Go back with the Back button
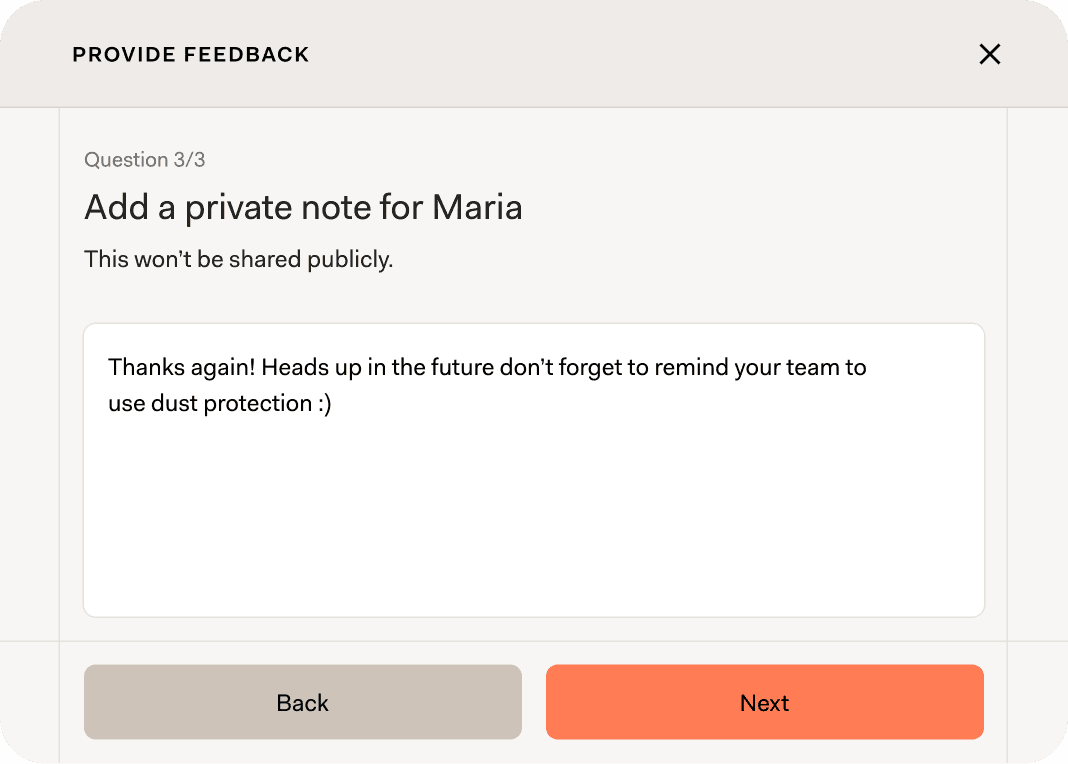The image size is (1068, 764). pyautogui.click(x=302, y=703)
